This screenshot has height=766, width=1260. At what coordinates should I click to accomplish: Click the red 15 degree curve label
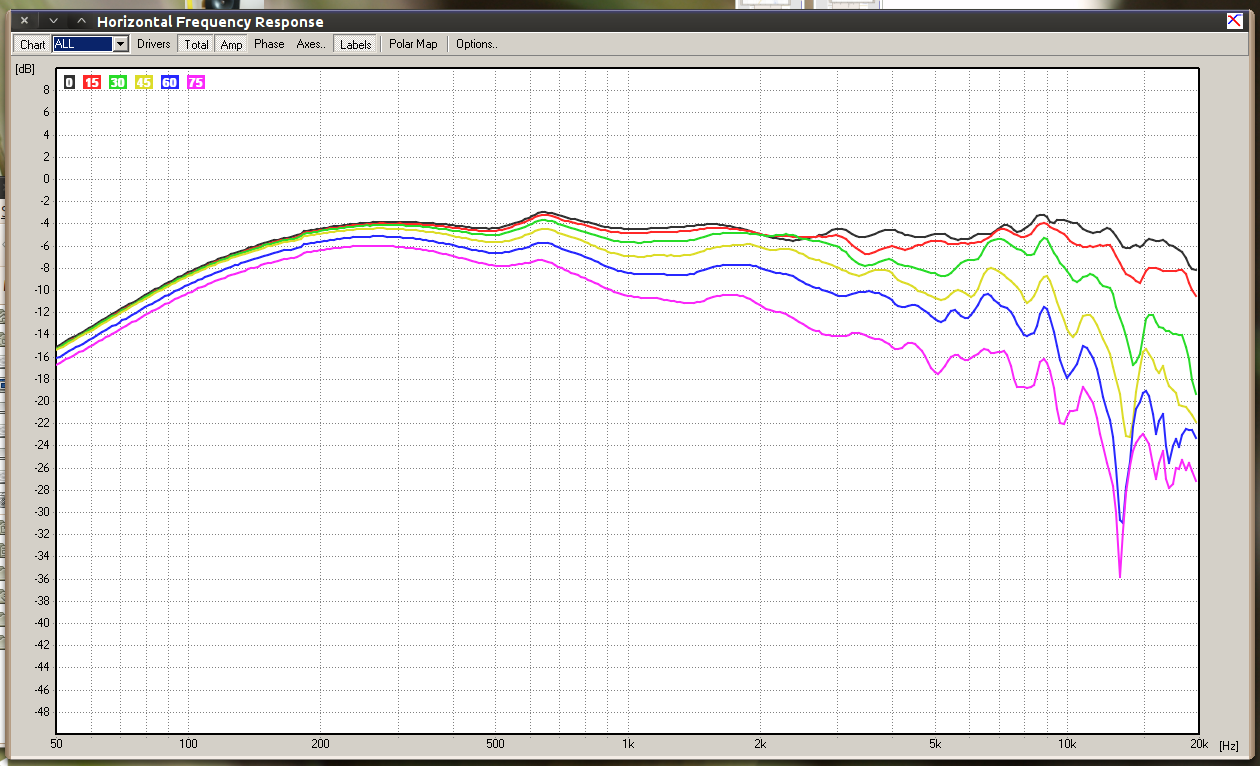click(x=92, y=82)
